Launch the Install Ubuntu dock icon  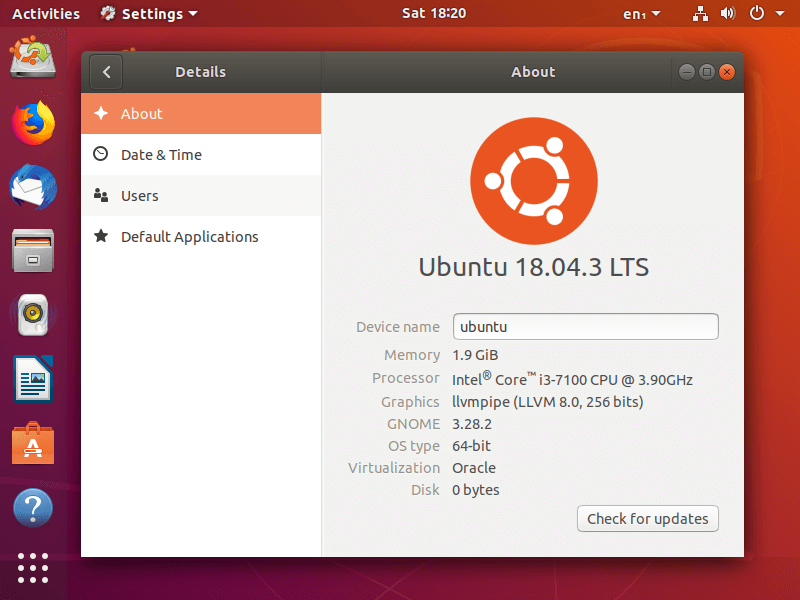33,57
